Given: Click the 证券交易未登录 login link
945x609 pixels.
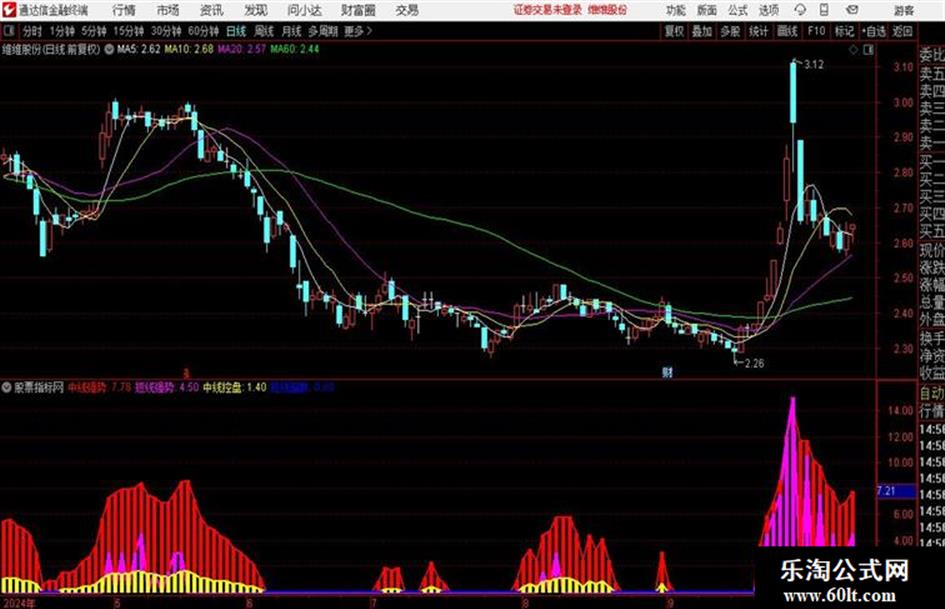Looking at the screenshot, I should 547,10.
